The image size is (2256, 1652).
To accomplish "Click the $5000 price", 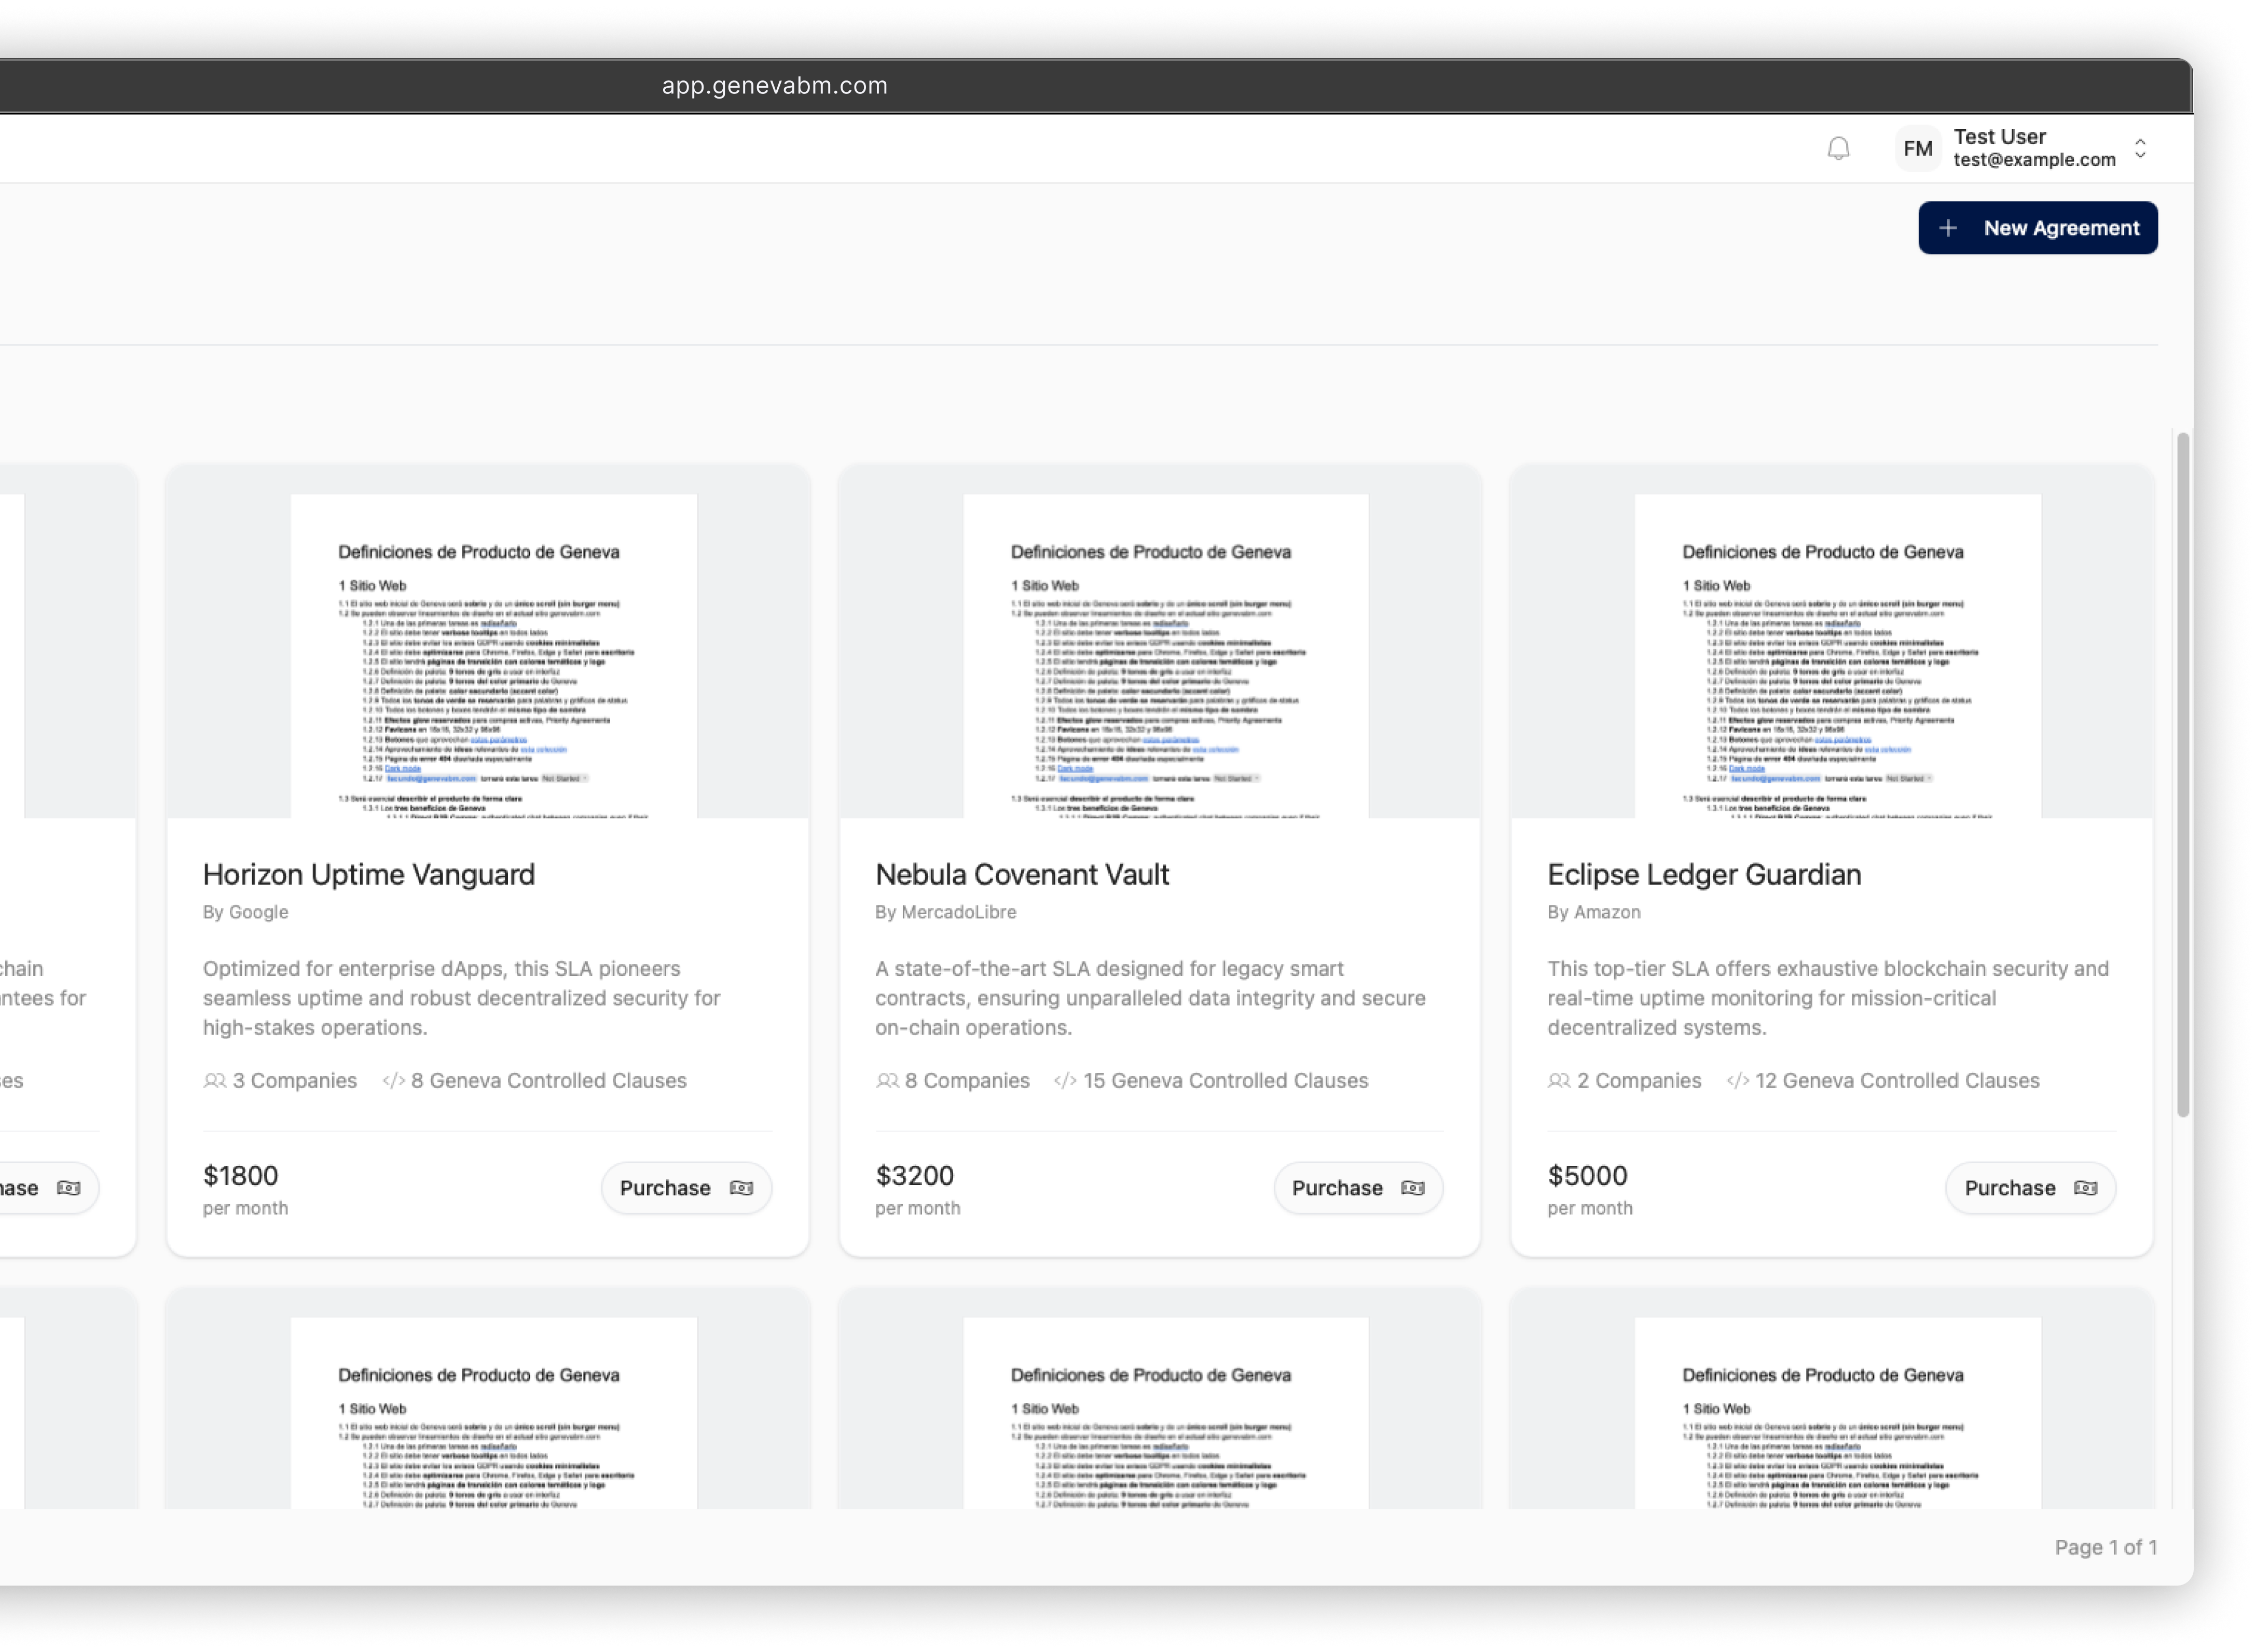I will [x=1587, y=1176].
